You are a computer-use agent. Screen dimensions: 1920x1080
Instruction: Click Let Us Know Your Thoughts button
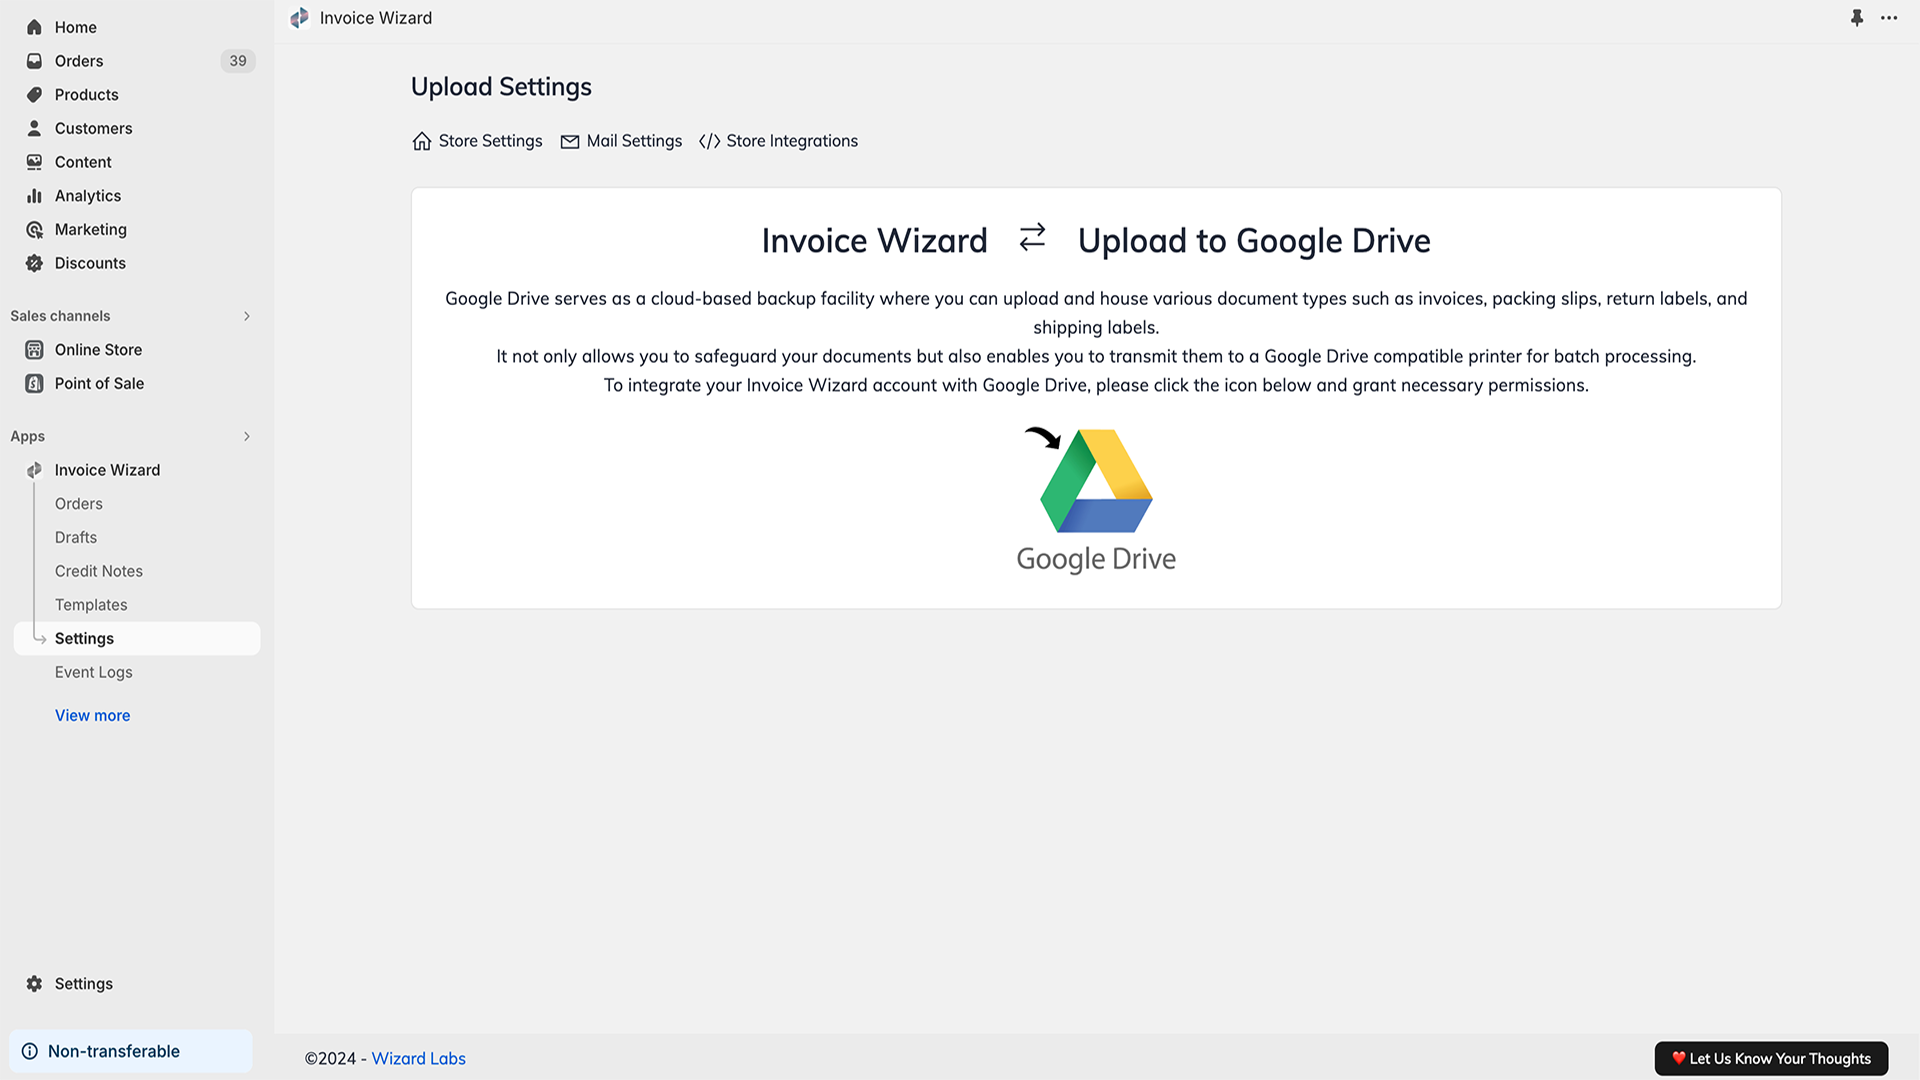[x=1771, y=1058]
